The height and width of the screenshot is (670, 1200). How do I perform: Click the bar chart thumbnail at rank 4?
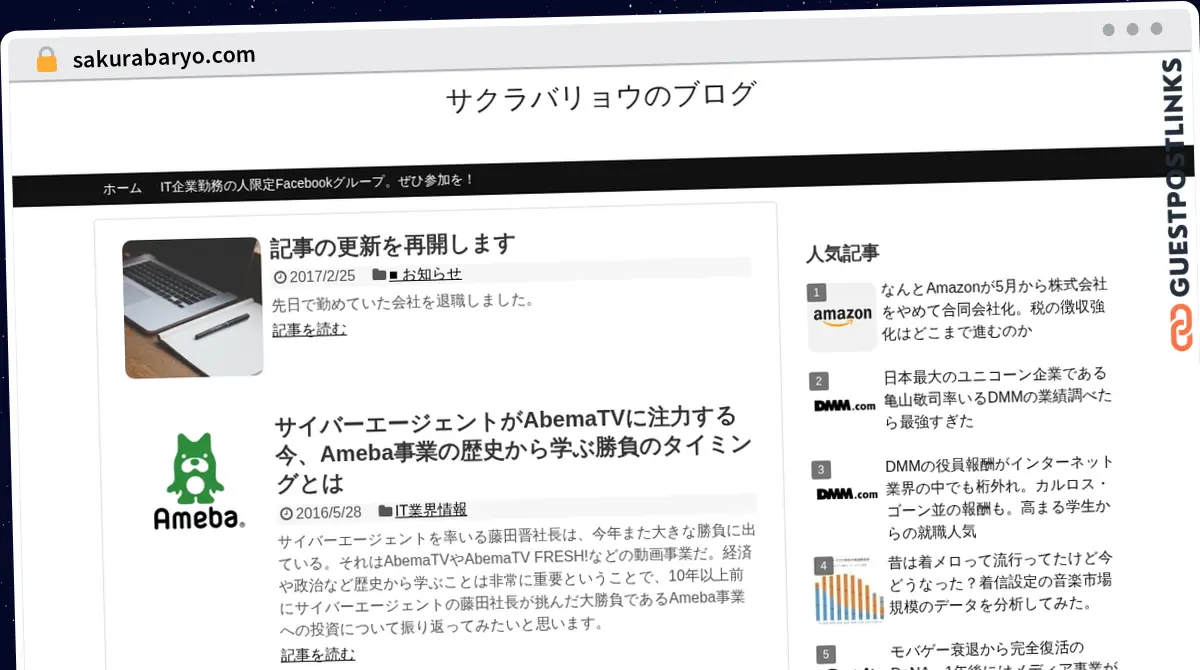(x=846, y=597)
